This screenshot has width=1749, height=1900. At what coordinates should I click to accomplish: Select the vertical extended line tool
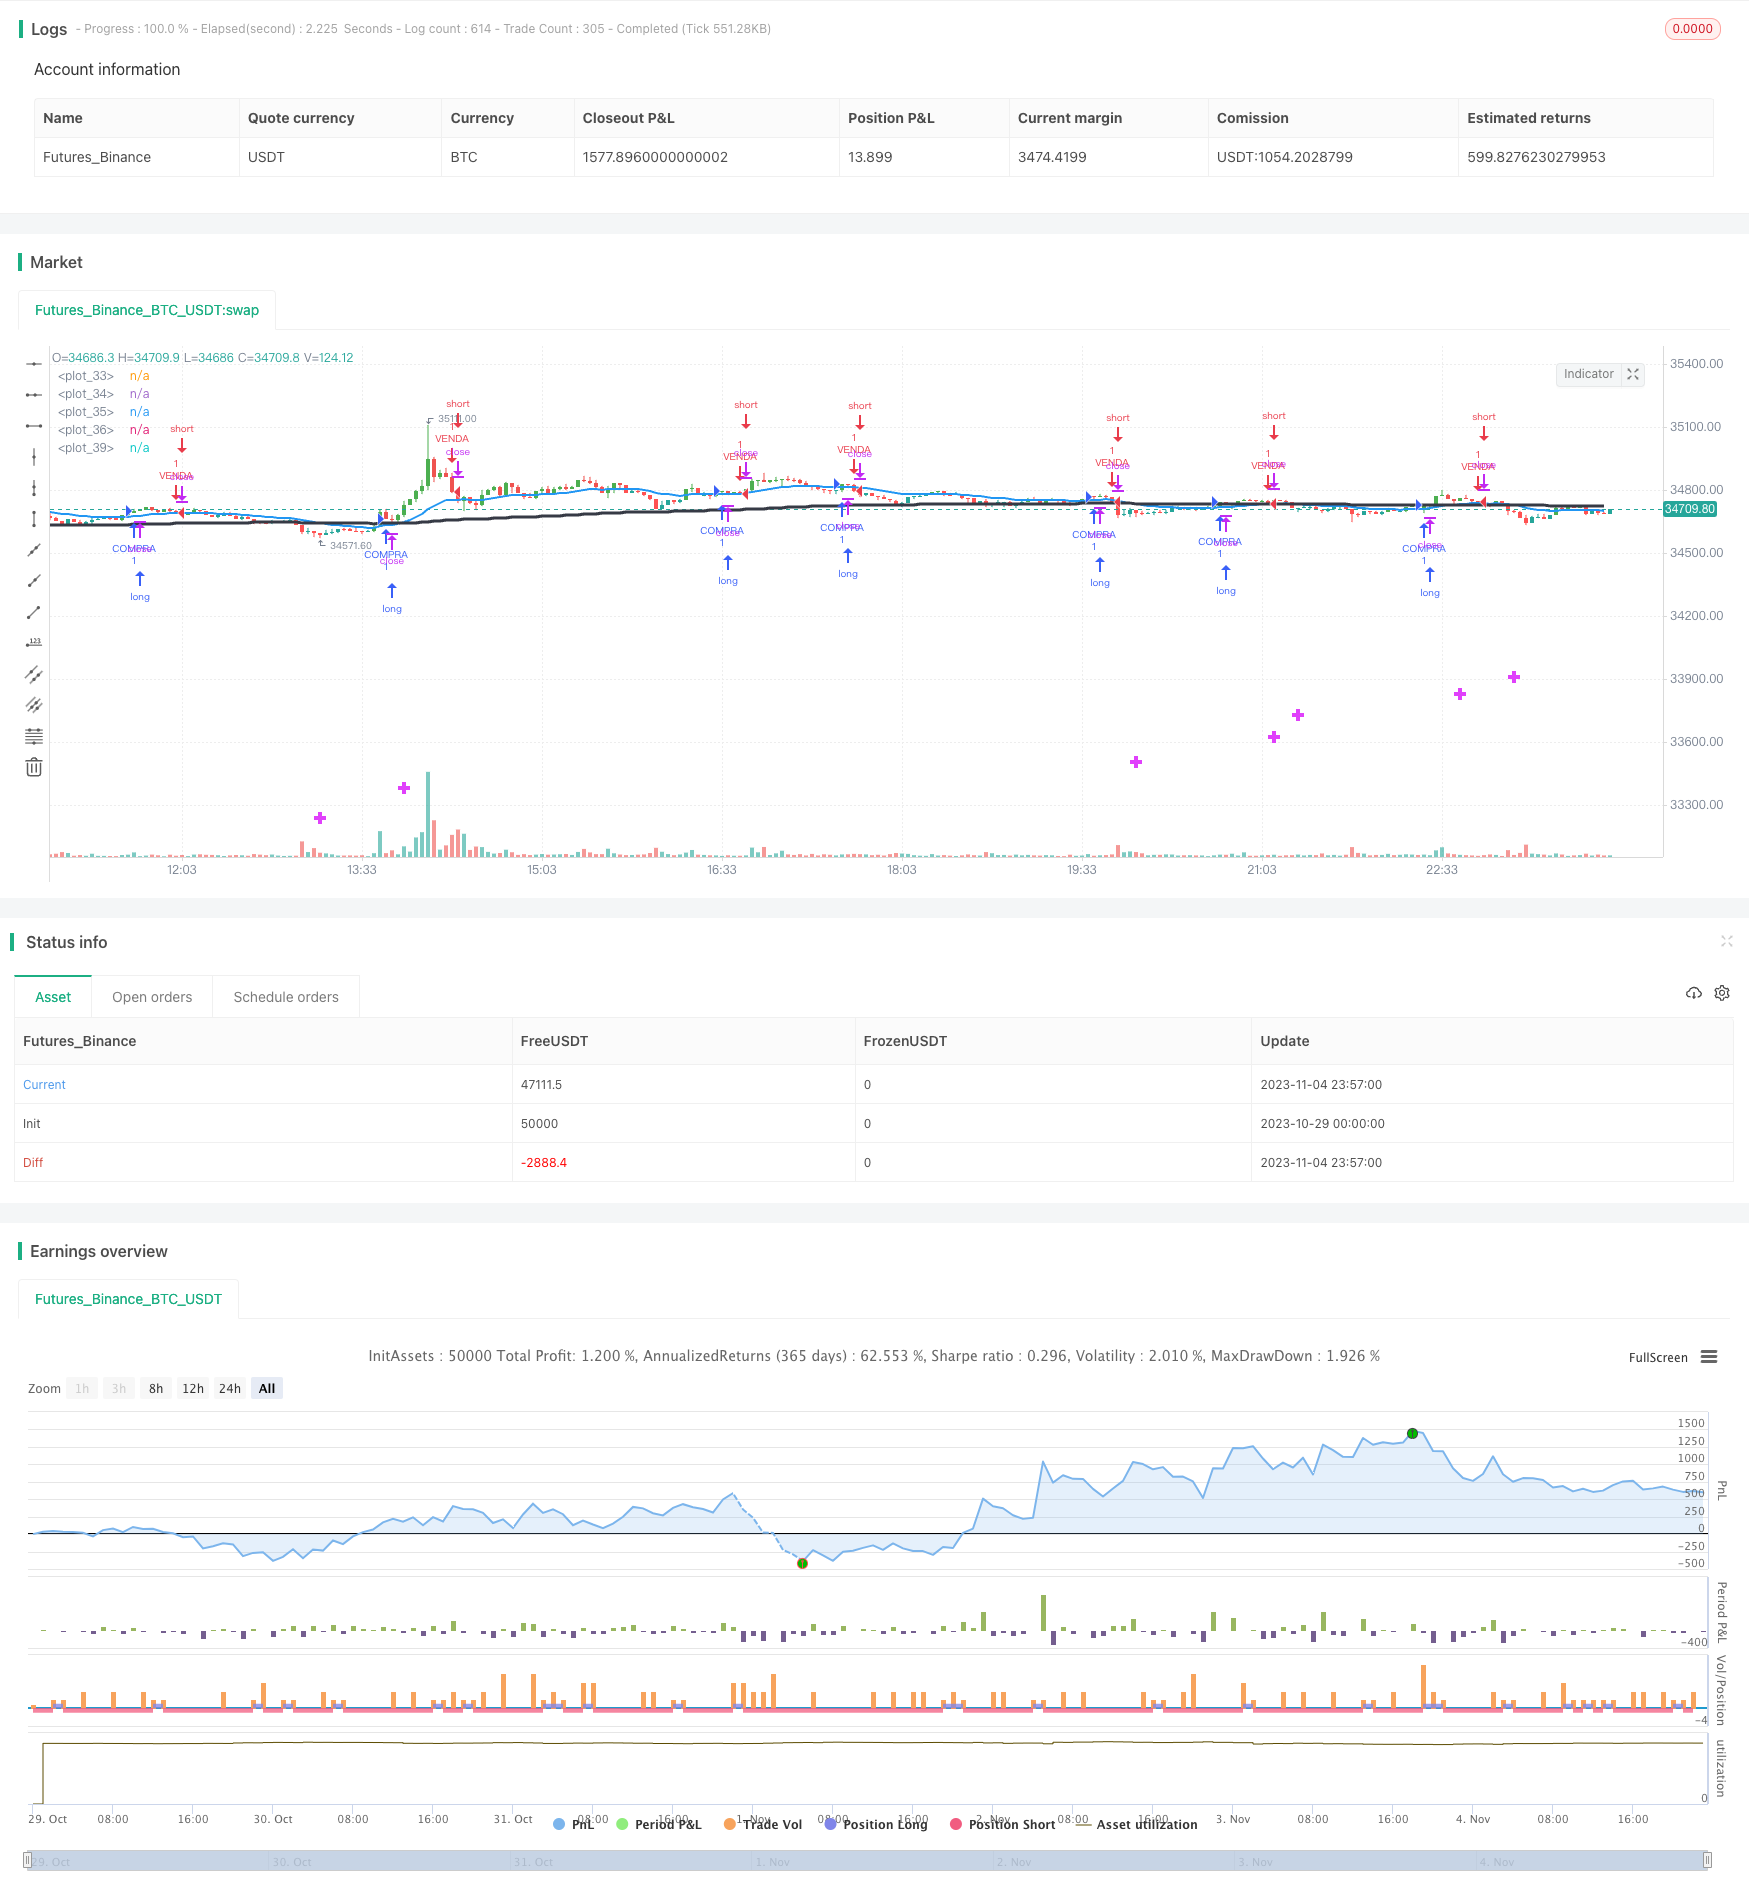(34, 488)
